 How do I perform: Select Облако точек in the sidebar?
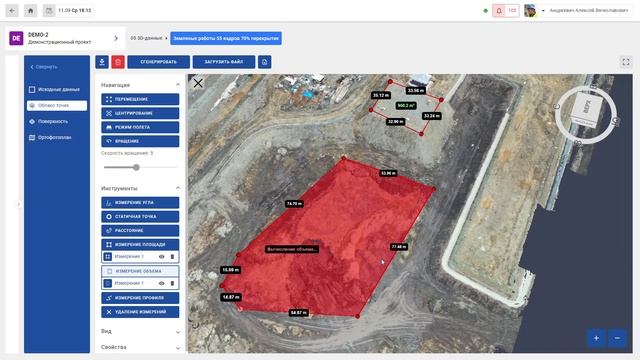pyautogui.click(x=57, y=105)
